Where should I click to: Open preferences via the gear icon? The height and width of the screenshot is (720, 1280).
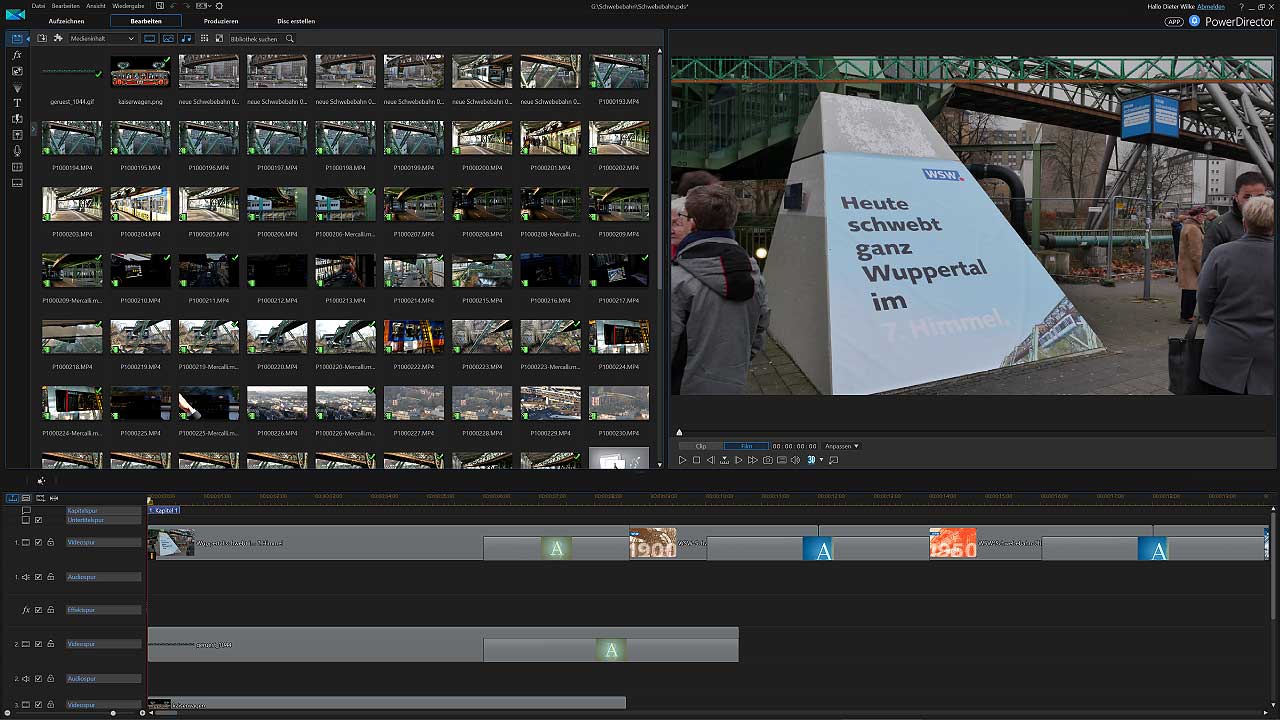(219, 6)
